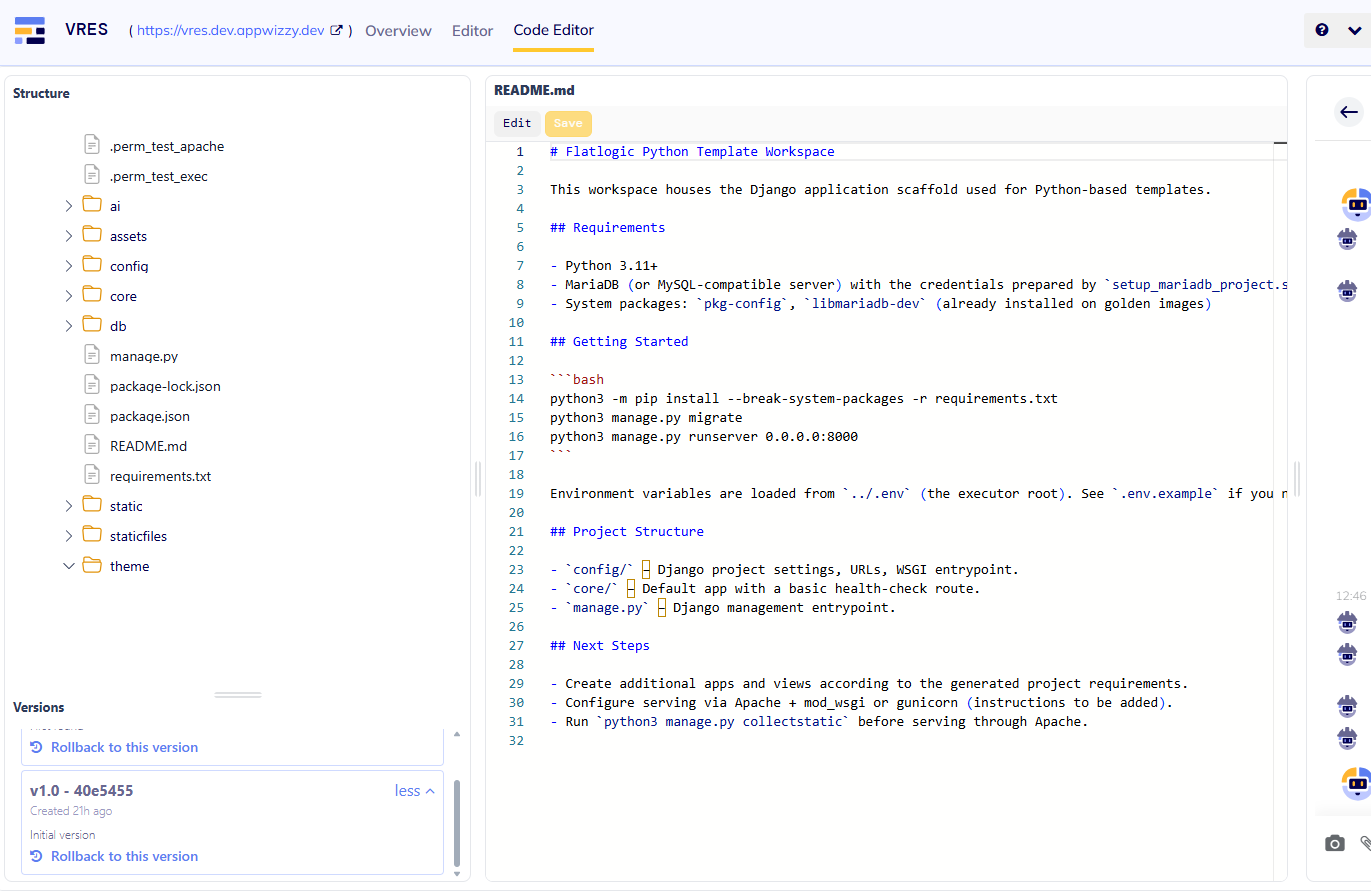The height and width of the screenshot is (892, 1371).
Task: Open the help question mark menu
Action: click(x=1322, y=30)
